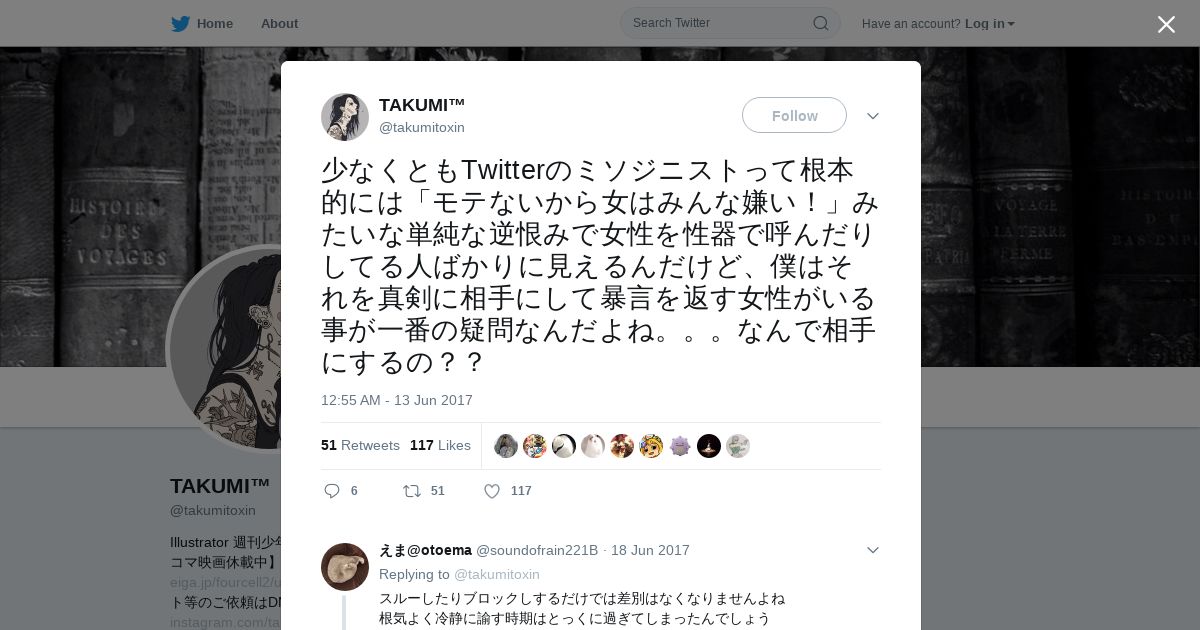The image size is (1200, 630).
Task: Click the first liker's avatar thumbnail
Action: 506,446
